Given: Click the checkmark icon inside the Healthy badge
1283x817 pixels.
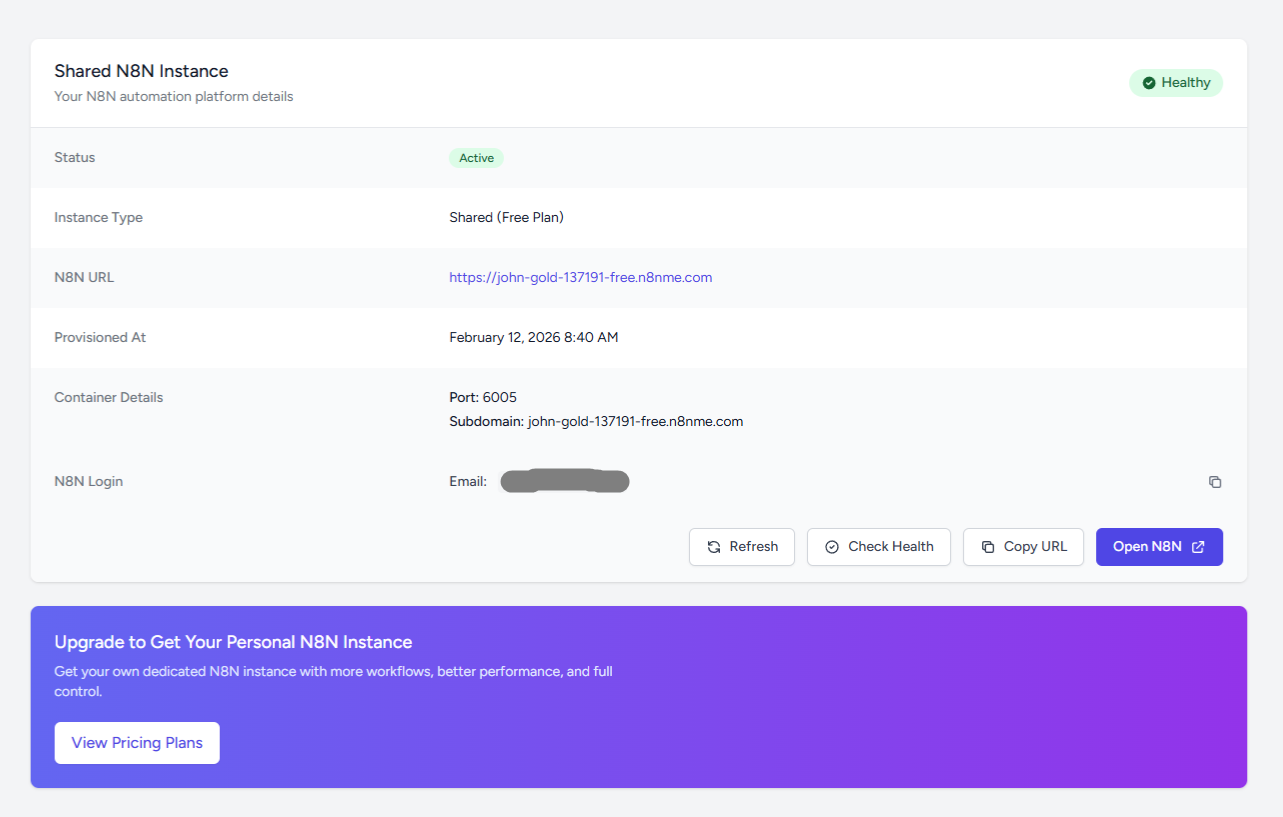Looking at the screenshot, I should tap(1147, 83).
